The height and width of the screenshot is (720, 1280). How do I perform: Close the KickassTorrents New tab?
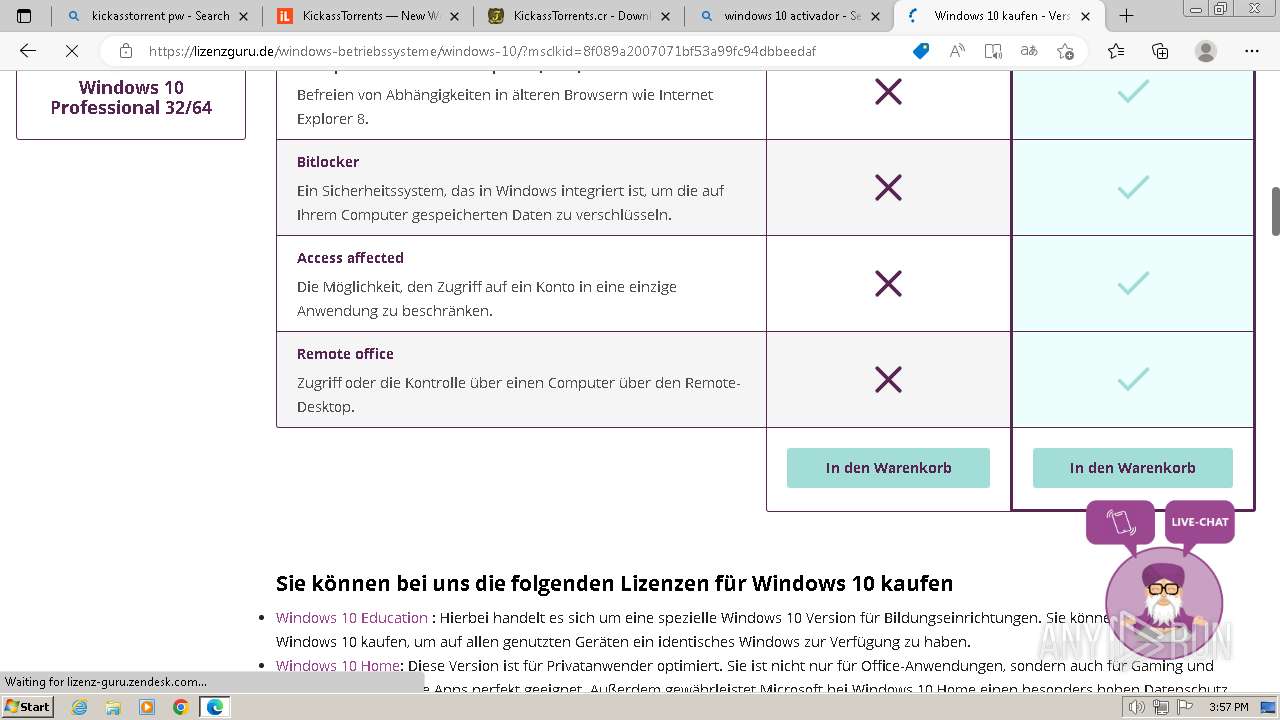click(454, 16)
